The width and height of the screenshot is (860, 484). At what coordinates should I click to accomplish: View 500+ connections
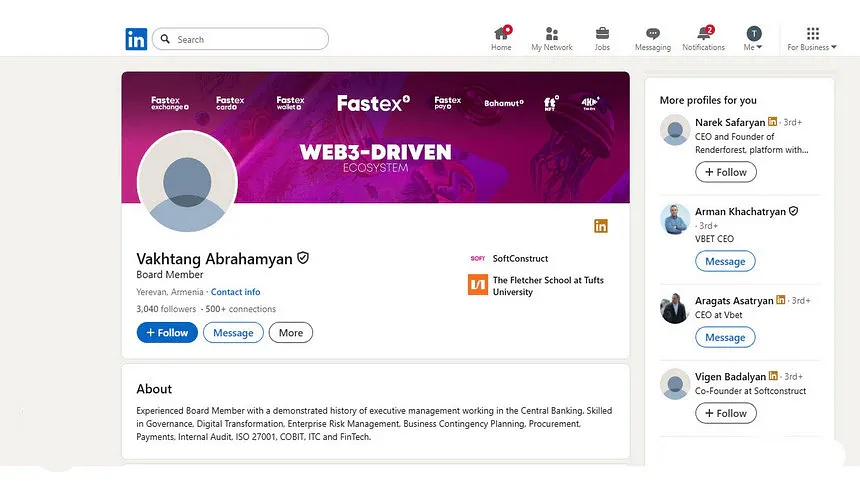pyautogui.click(x=240, y=309)
